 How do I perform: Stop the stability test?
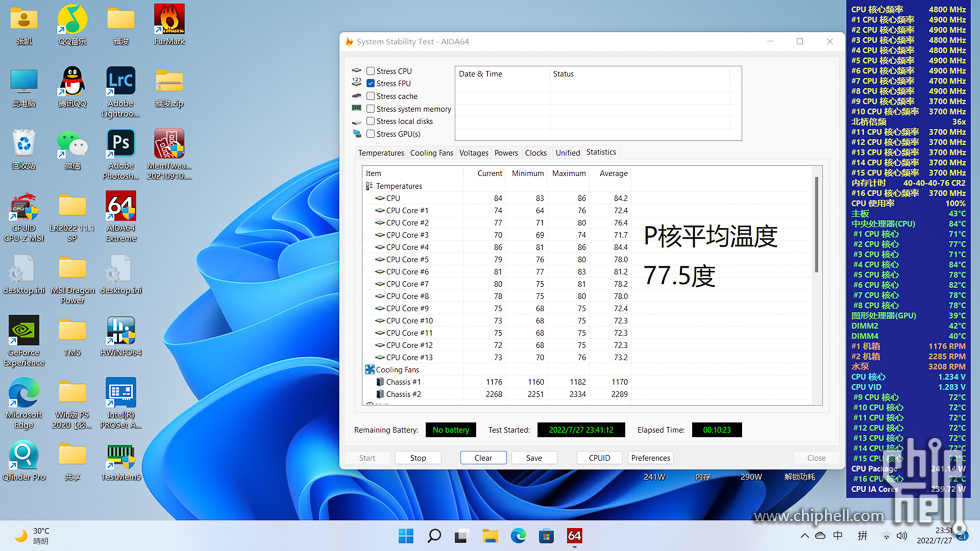(x=418, y=458)
